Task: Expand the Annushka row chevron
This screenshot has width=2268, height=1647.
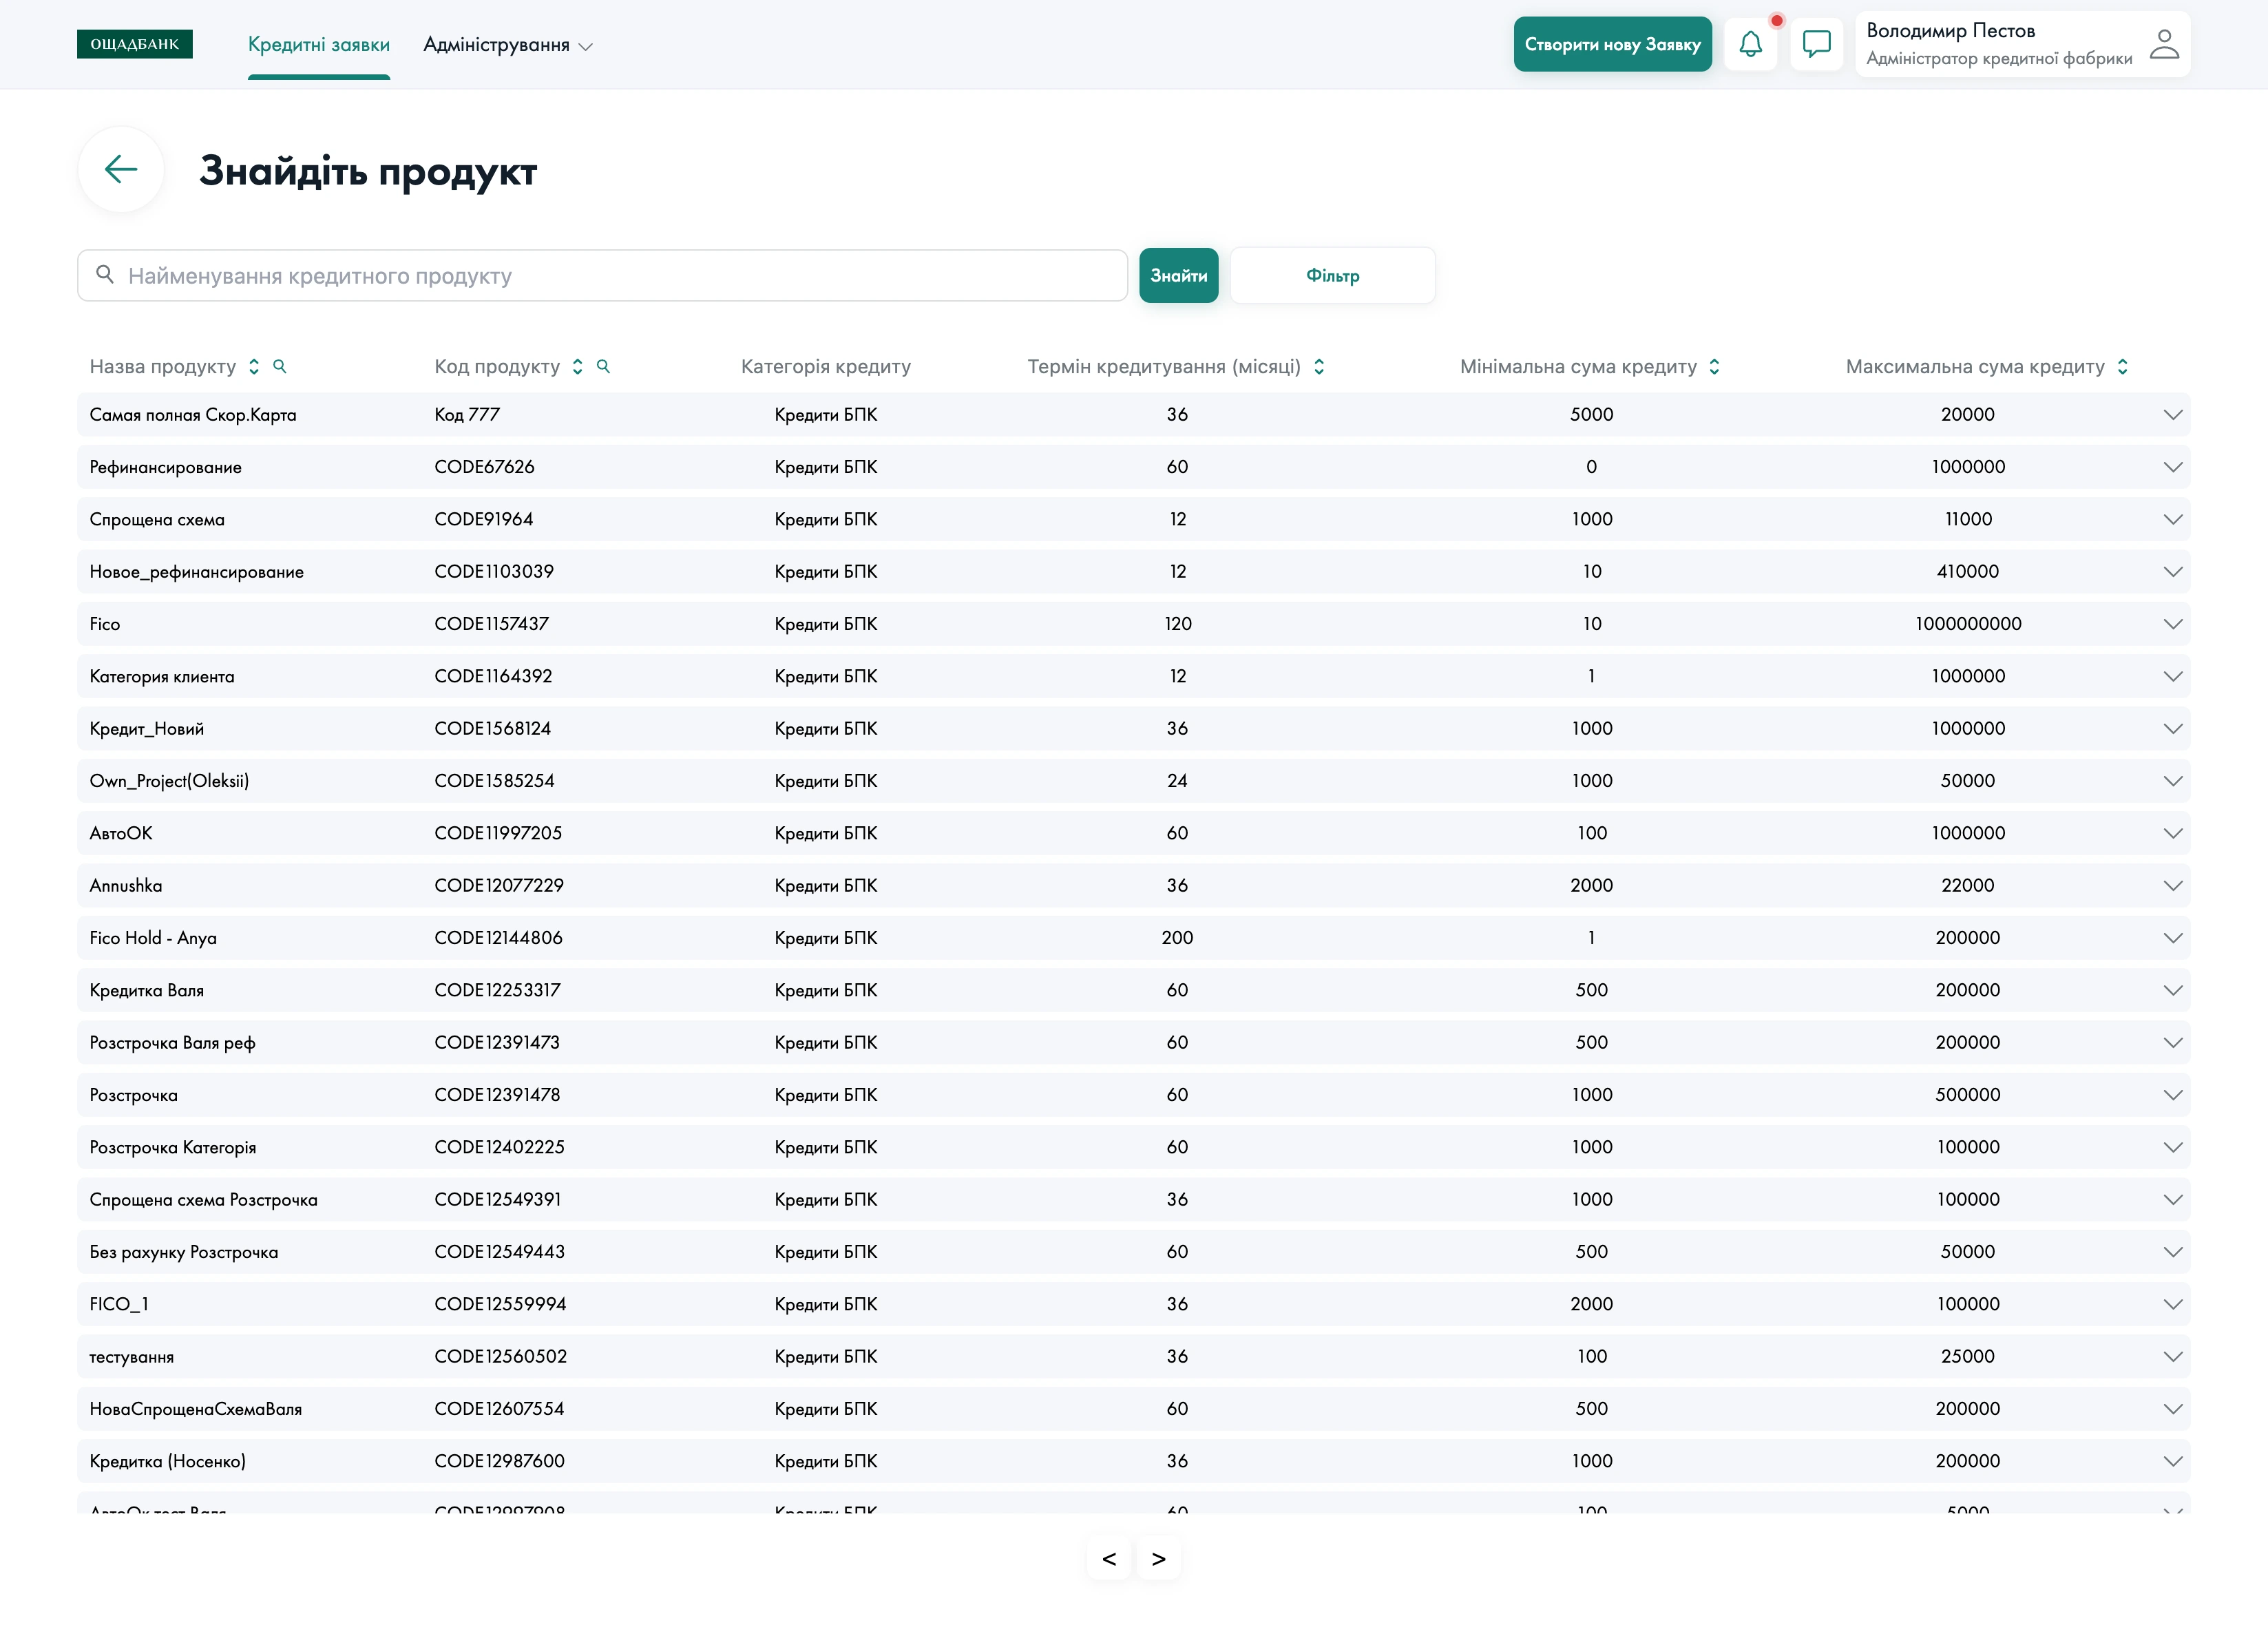Action: (x=2172, y=886)
